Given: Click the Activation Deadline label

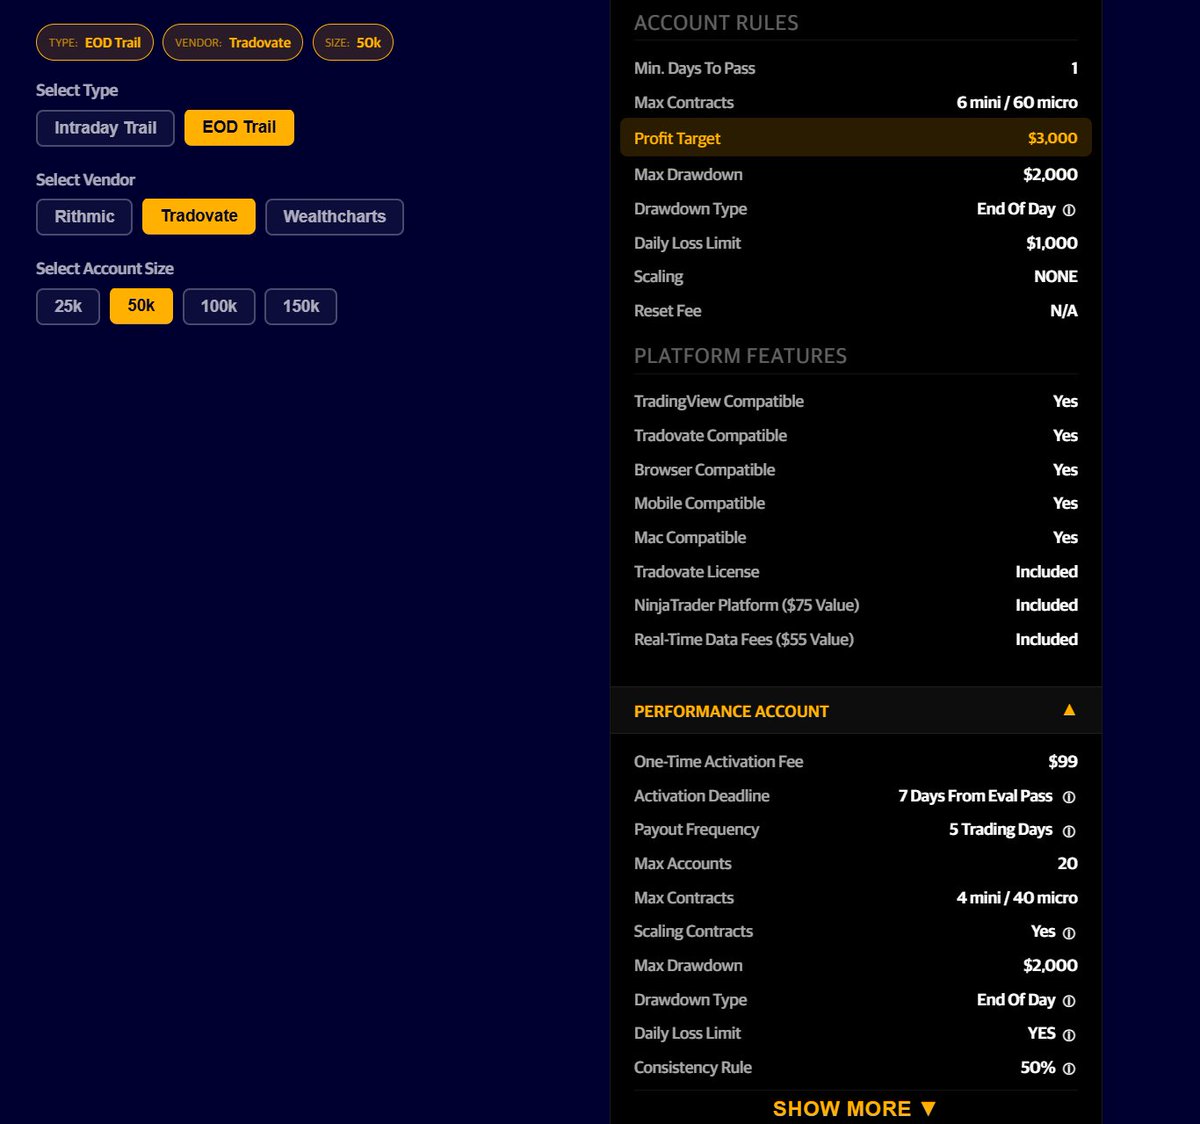Looking at the screenshot, I should pos(701,796).
